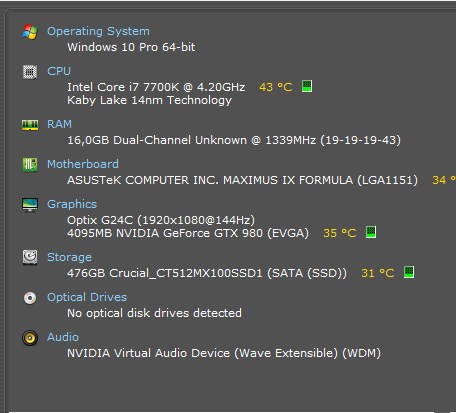Open the Audio section heading
This screenshot has width=456, height=413.
click(63, 337)
